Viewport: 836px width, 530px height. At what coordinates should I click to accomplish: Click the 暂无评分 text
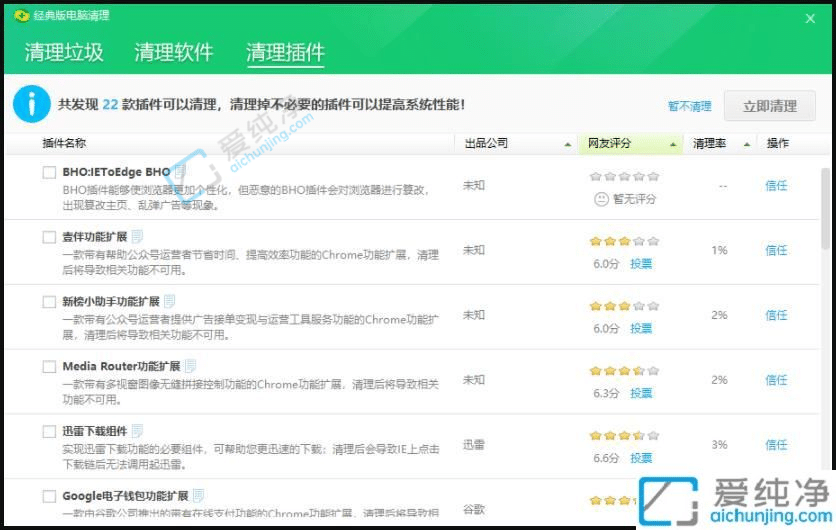(x=634, y=199)
